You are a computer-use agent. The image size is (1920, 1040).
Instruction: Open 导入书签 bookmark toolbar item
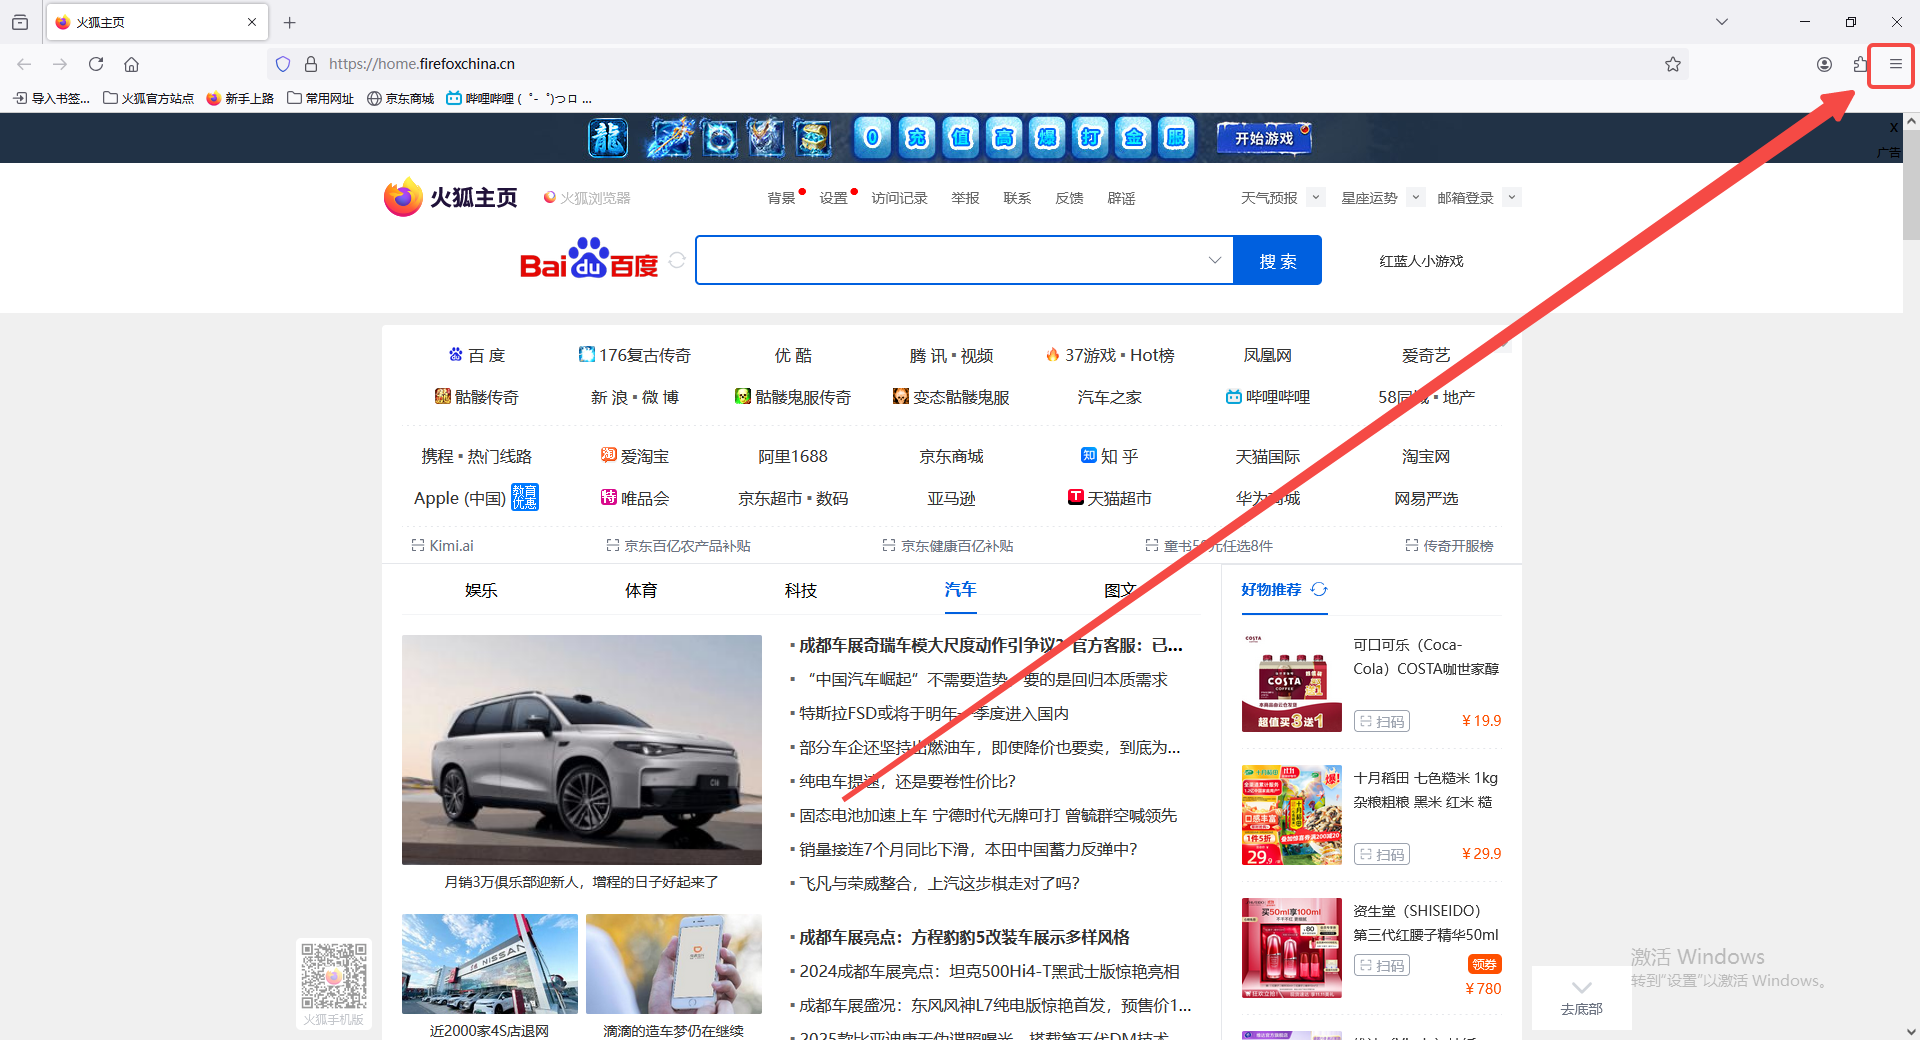(51, 98)
